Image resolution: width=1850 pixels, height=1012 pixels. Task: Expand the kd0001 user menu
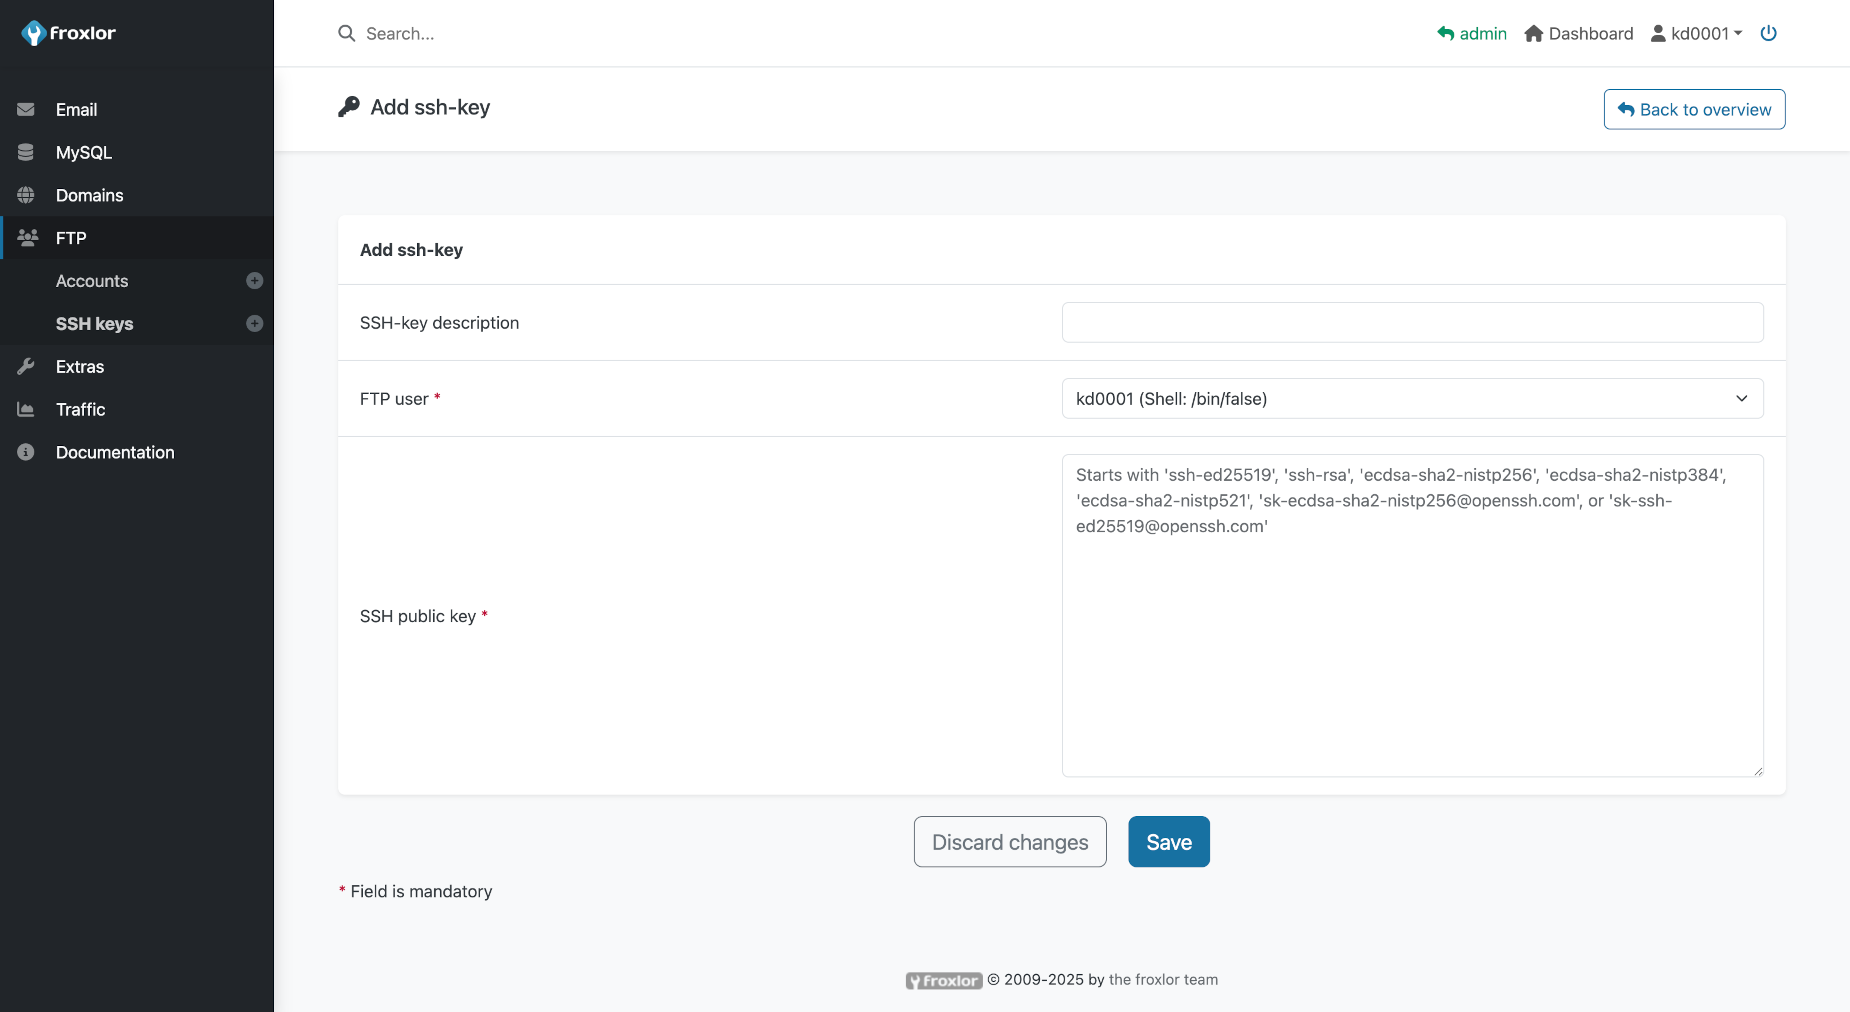click(1697, 33)
